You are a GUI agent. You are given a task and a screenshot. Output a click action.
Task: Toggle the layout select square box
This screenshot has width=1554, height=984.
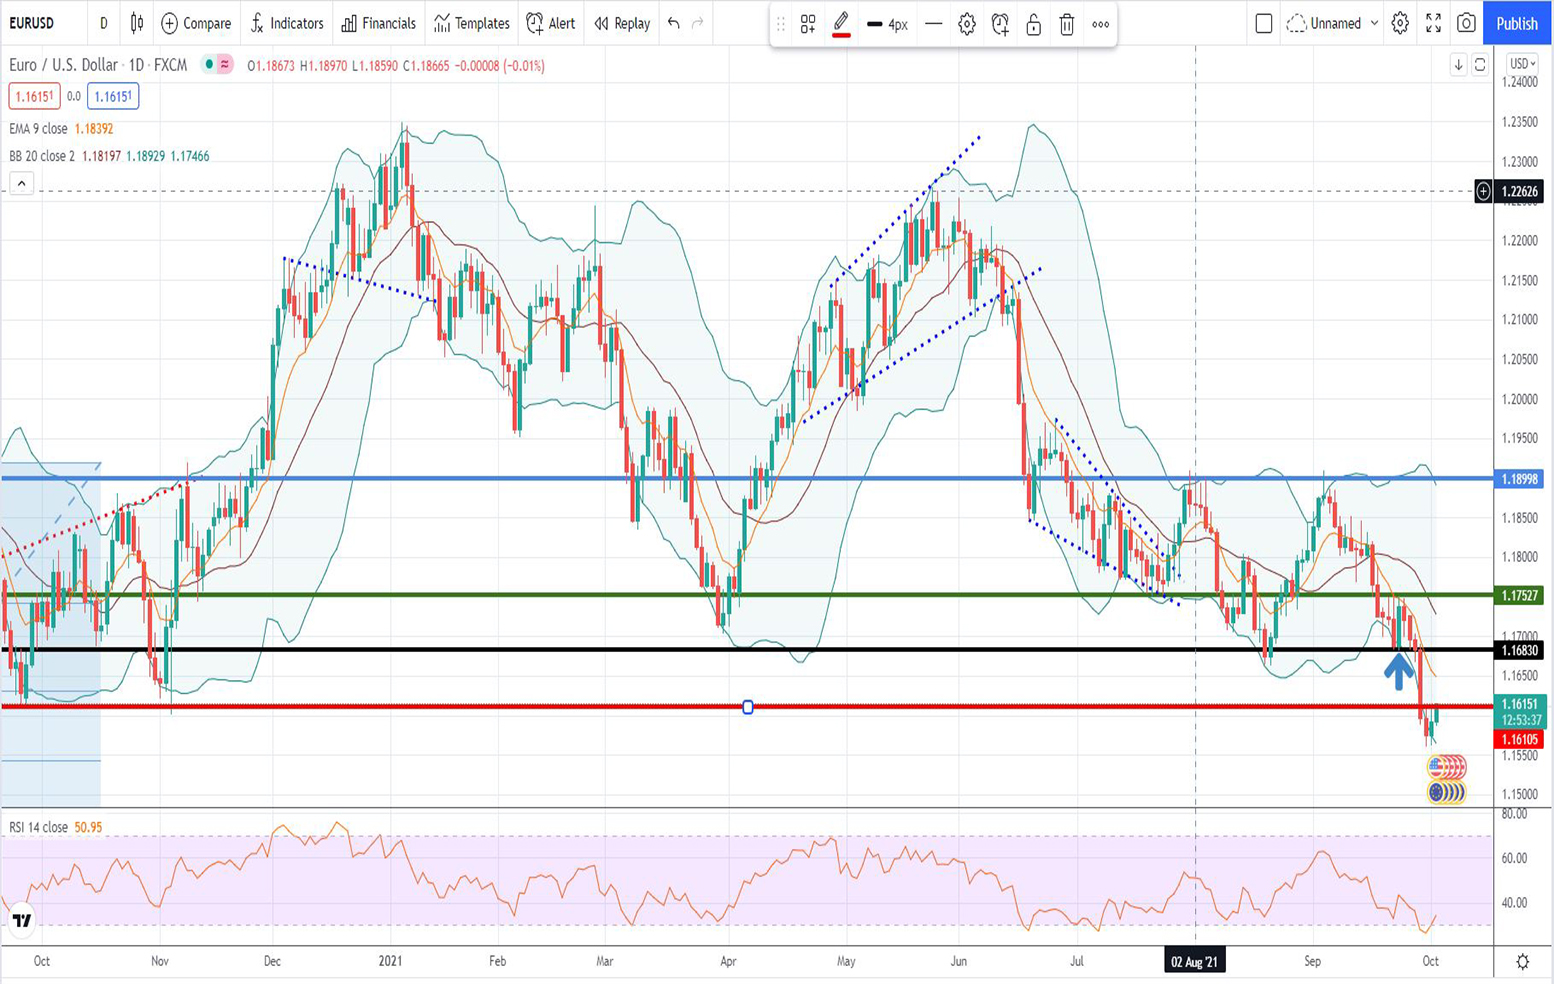point(1264,23)
